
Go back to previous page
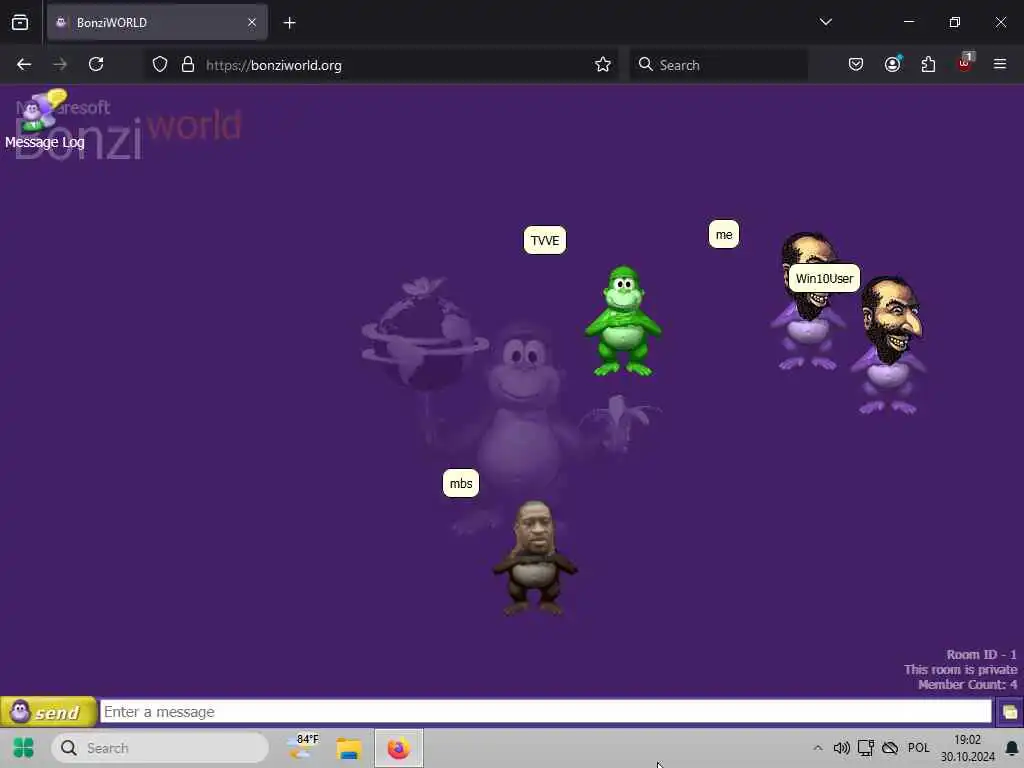coord(24,64)
